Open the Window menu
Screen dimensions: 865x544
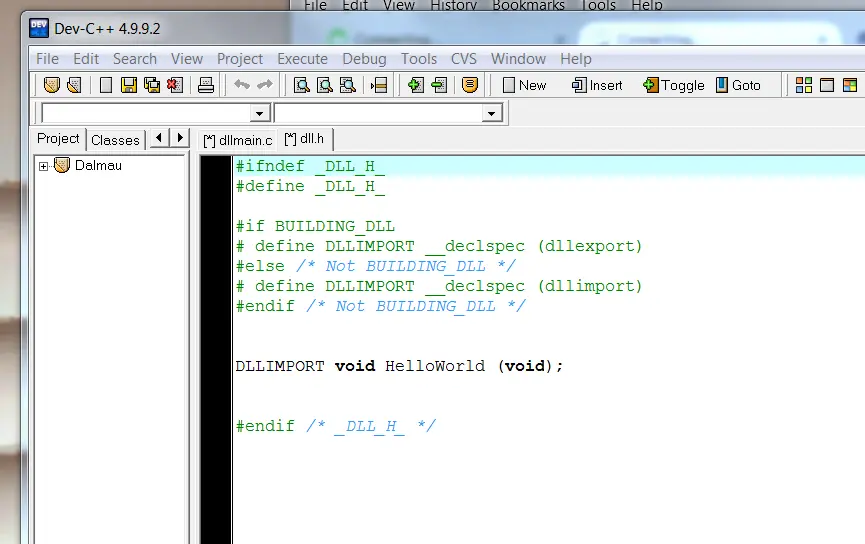coord(519,58)
